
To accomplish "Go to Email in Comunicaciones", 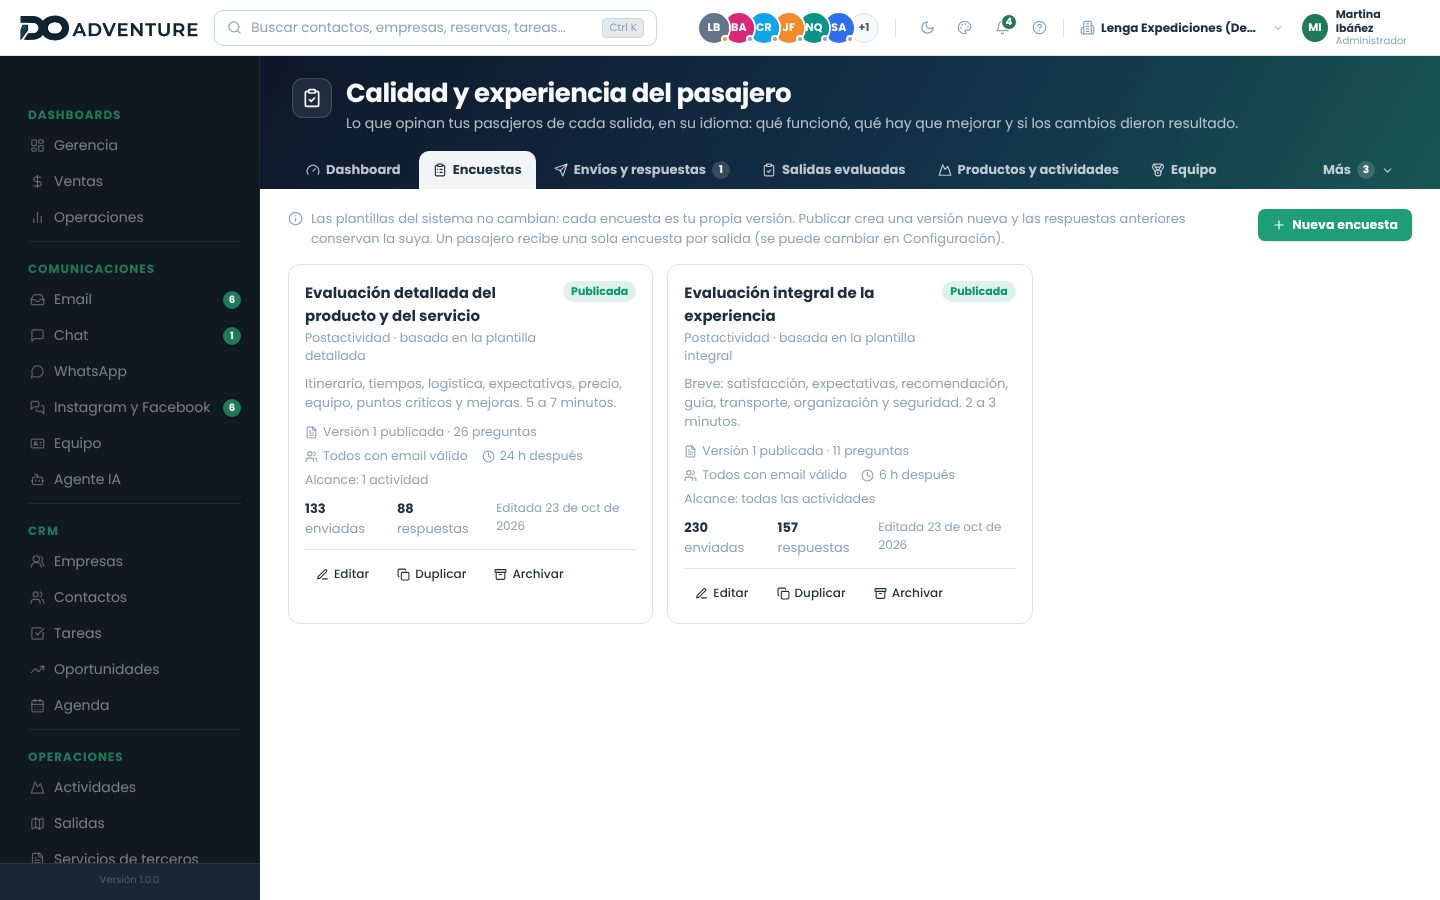I will (x=135, y=299).
